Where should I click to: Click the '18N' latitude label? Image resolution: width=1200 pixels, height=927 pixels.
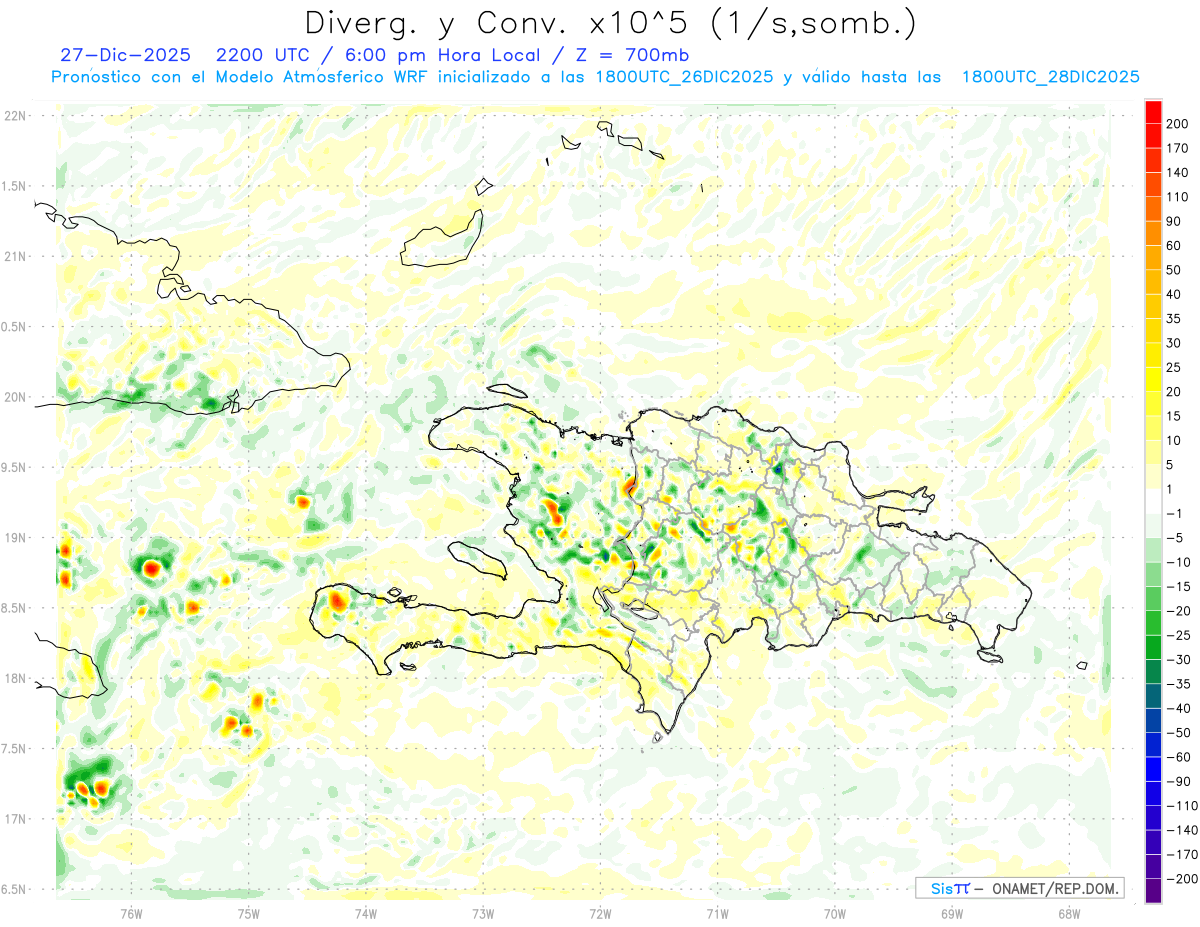(14, 679)
